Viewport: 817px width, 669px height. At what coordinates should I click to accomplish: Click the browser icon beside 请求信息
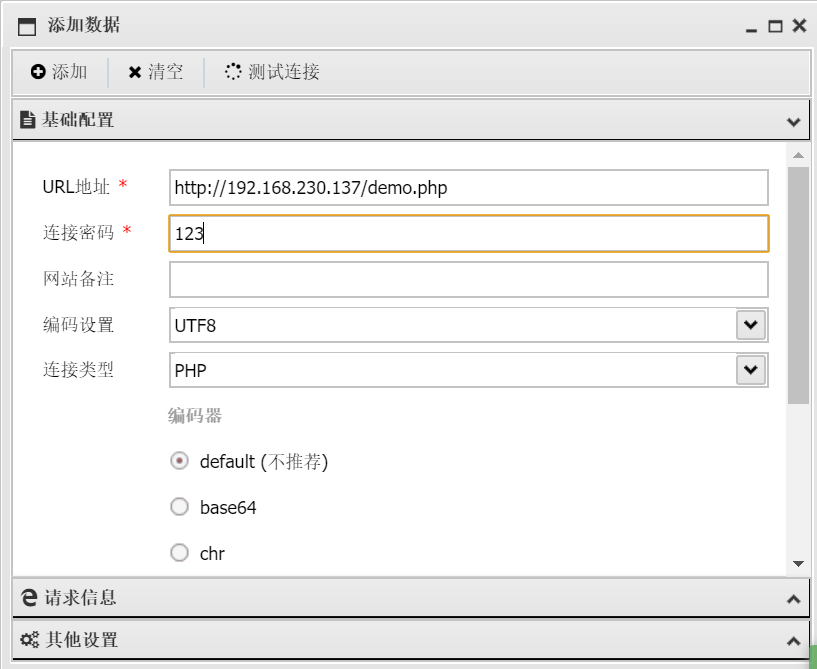(29, 598)
